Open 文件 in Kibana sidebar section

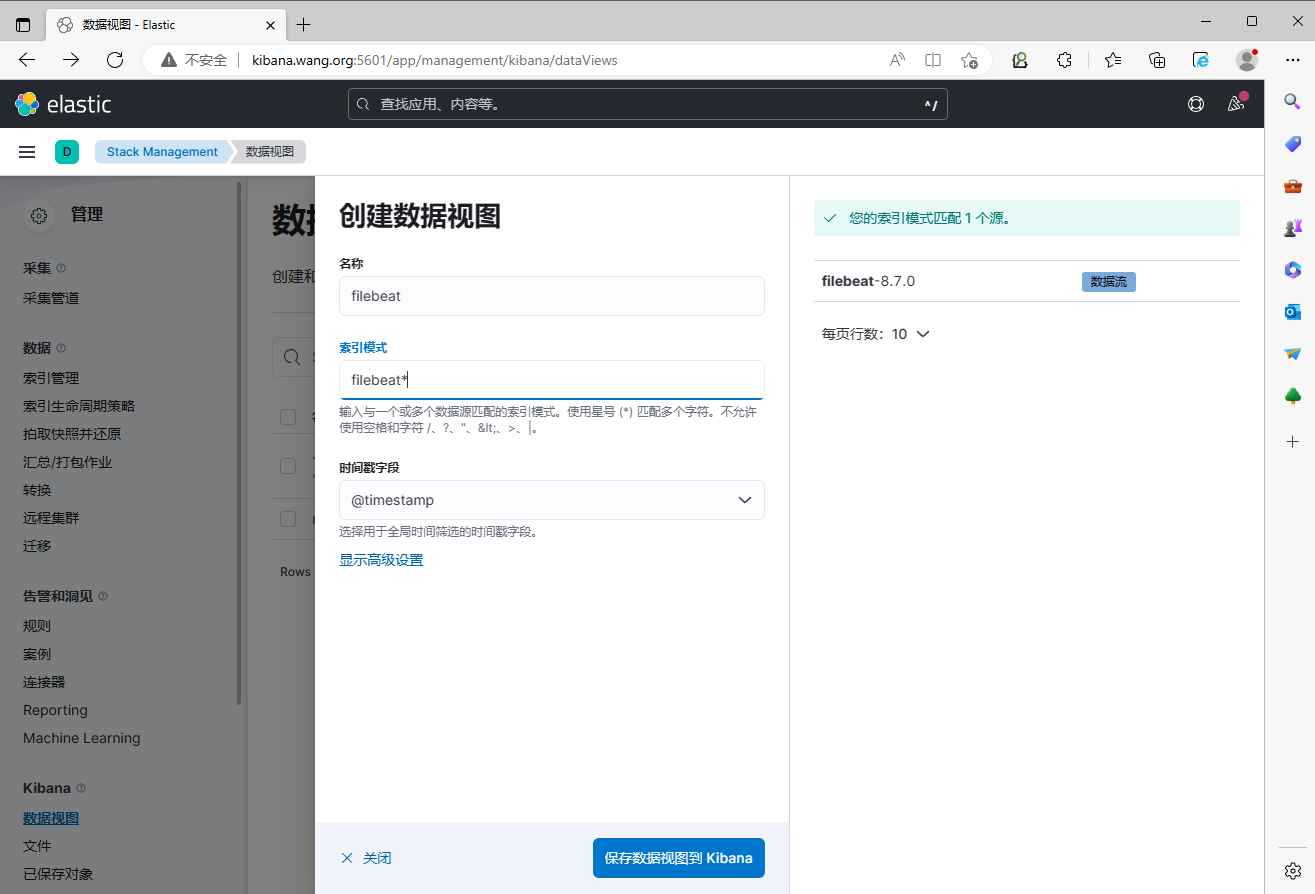coord(37,846)
